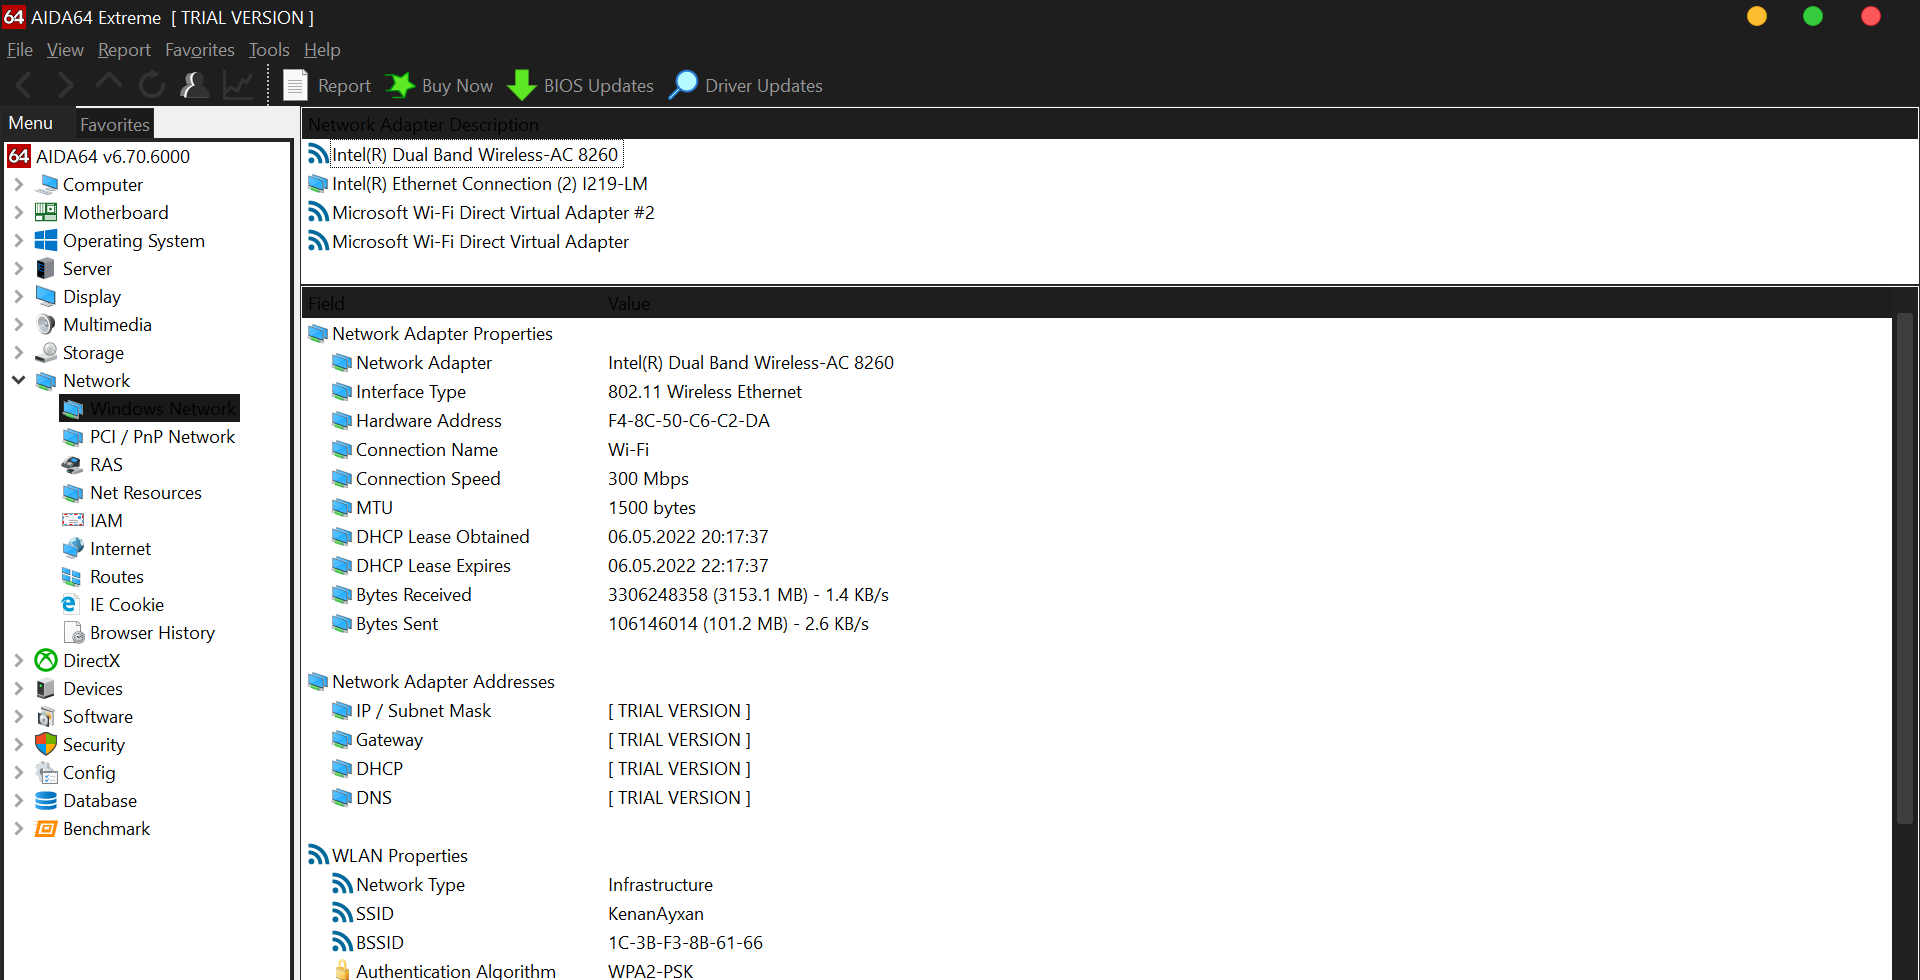The width and height of the screenshot is (1920, 980).
Task: Open the Routes tree item
Action: pos(117,576)
